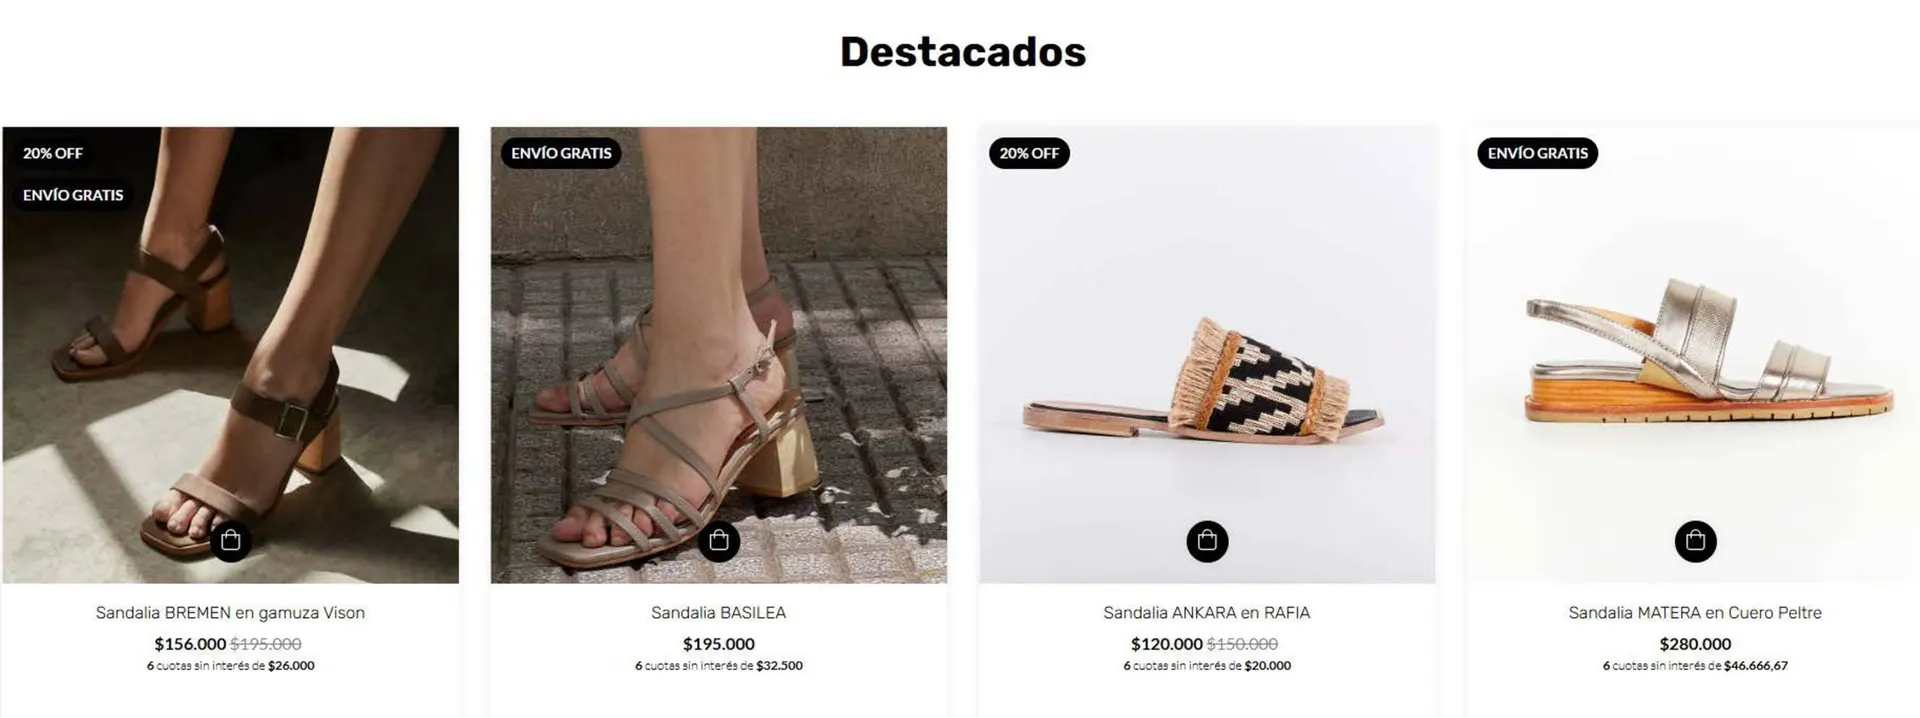Click the $280.000 price of Sandalia MATERA
The image size is (1920, 718).
pos(1695,644)
